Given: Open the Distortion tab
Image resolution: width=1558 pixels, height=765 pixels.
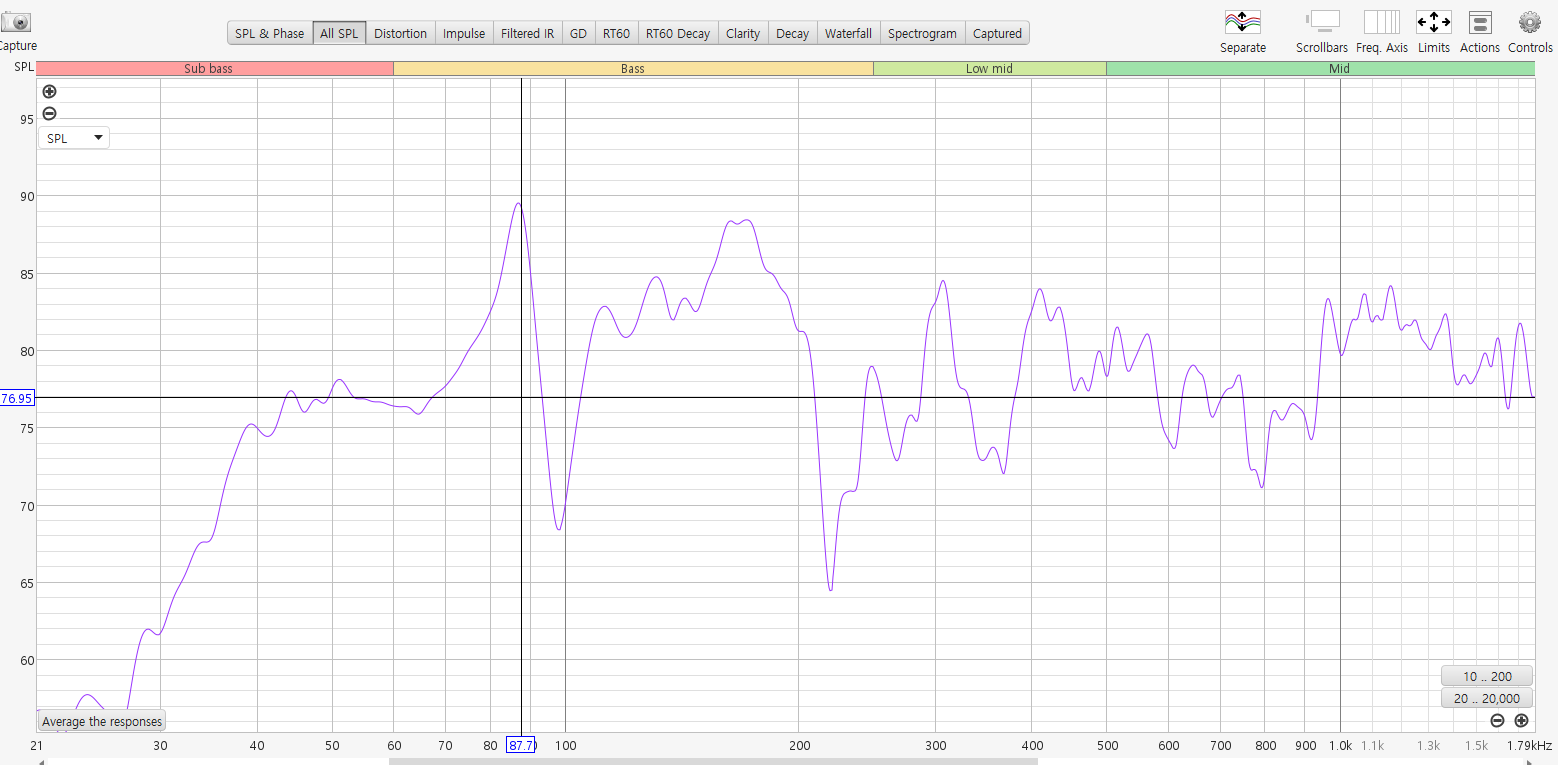Looking at the screenshot, I should pyautogui.click(x=400, y=33).
